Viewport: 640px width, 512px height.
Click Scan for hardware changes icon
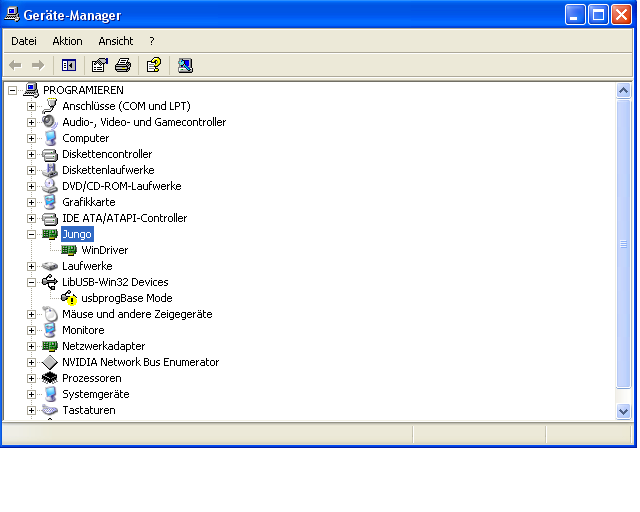click(x=185, y=65)
